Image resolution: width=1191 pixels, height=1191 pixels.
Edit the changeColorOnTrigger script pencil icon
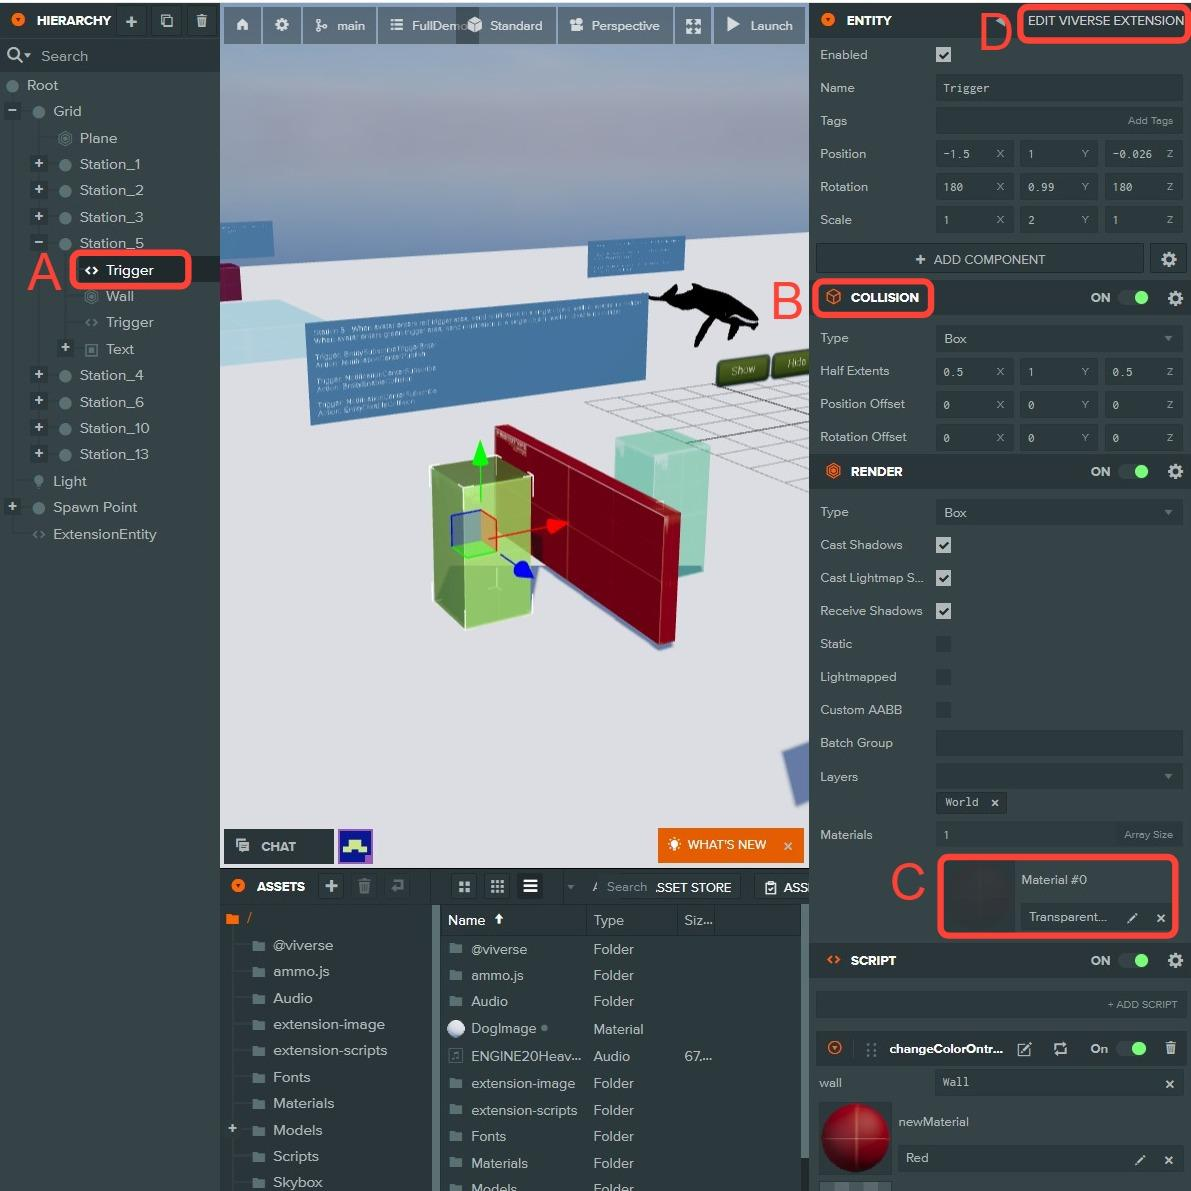1024,1049
